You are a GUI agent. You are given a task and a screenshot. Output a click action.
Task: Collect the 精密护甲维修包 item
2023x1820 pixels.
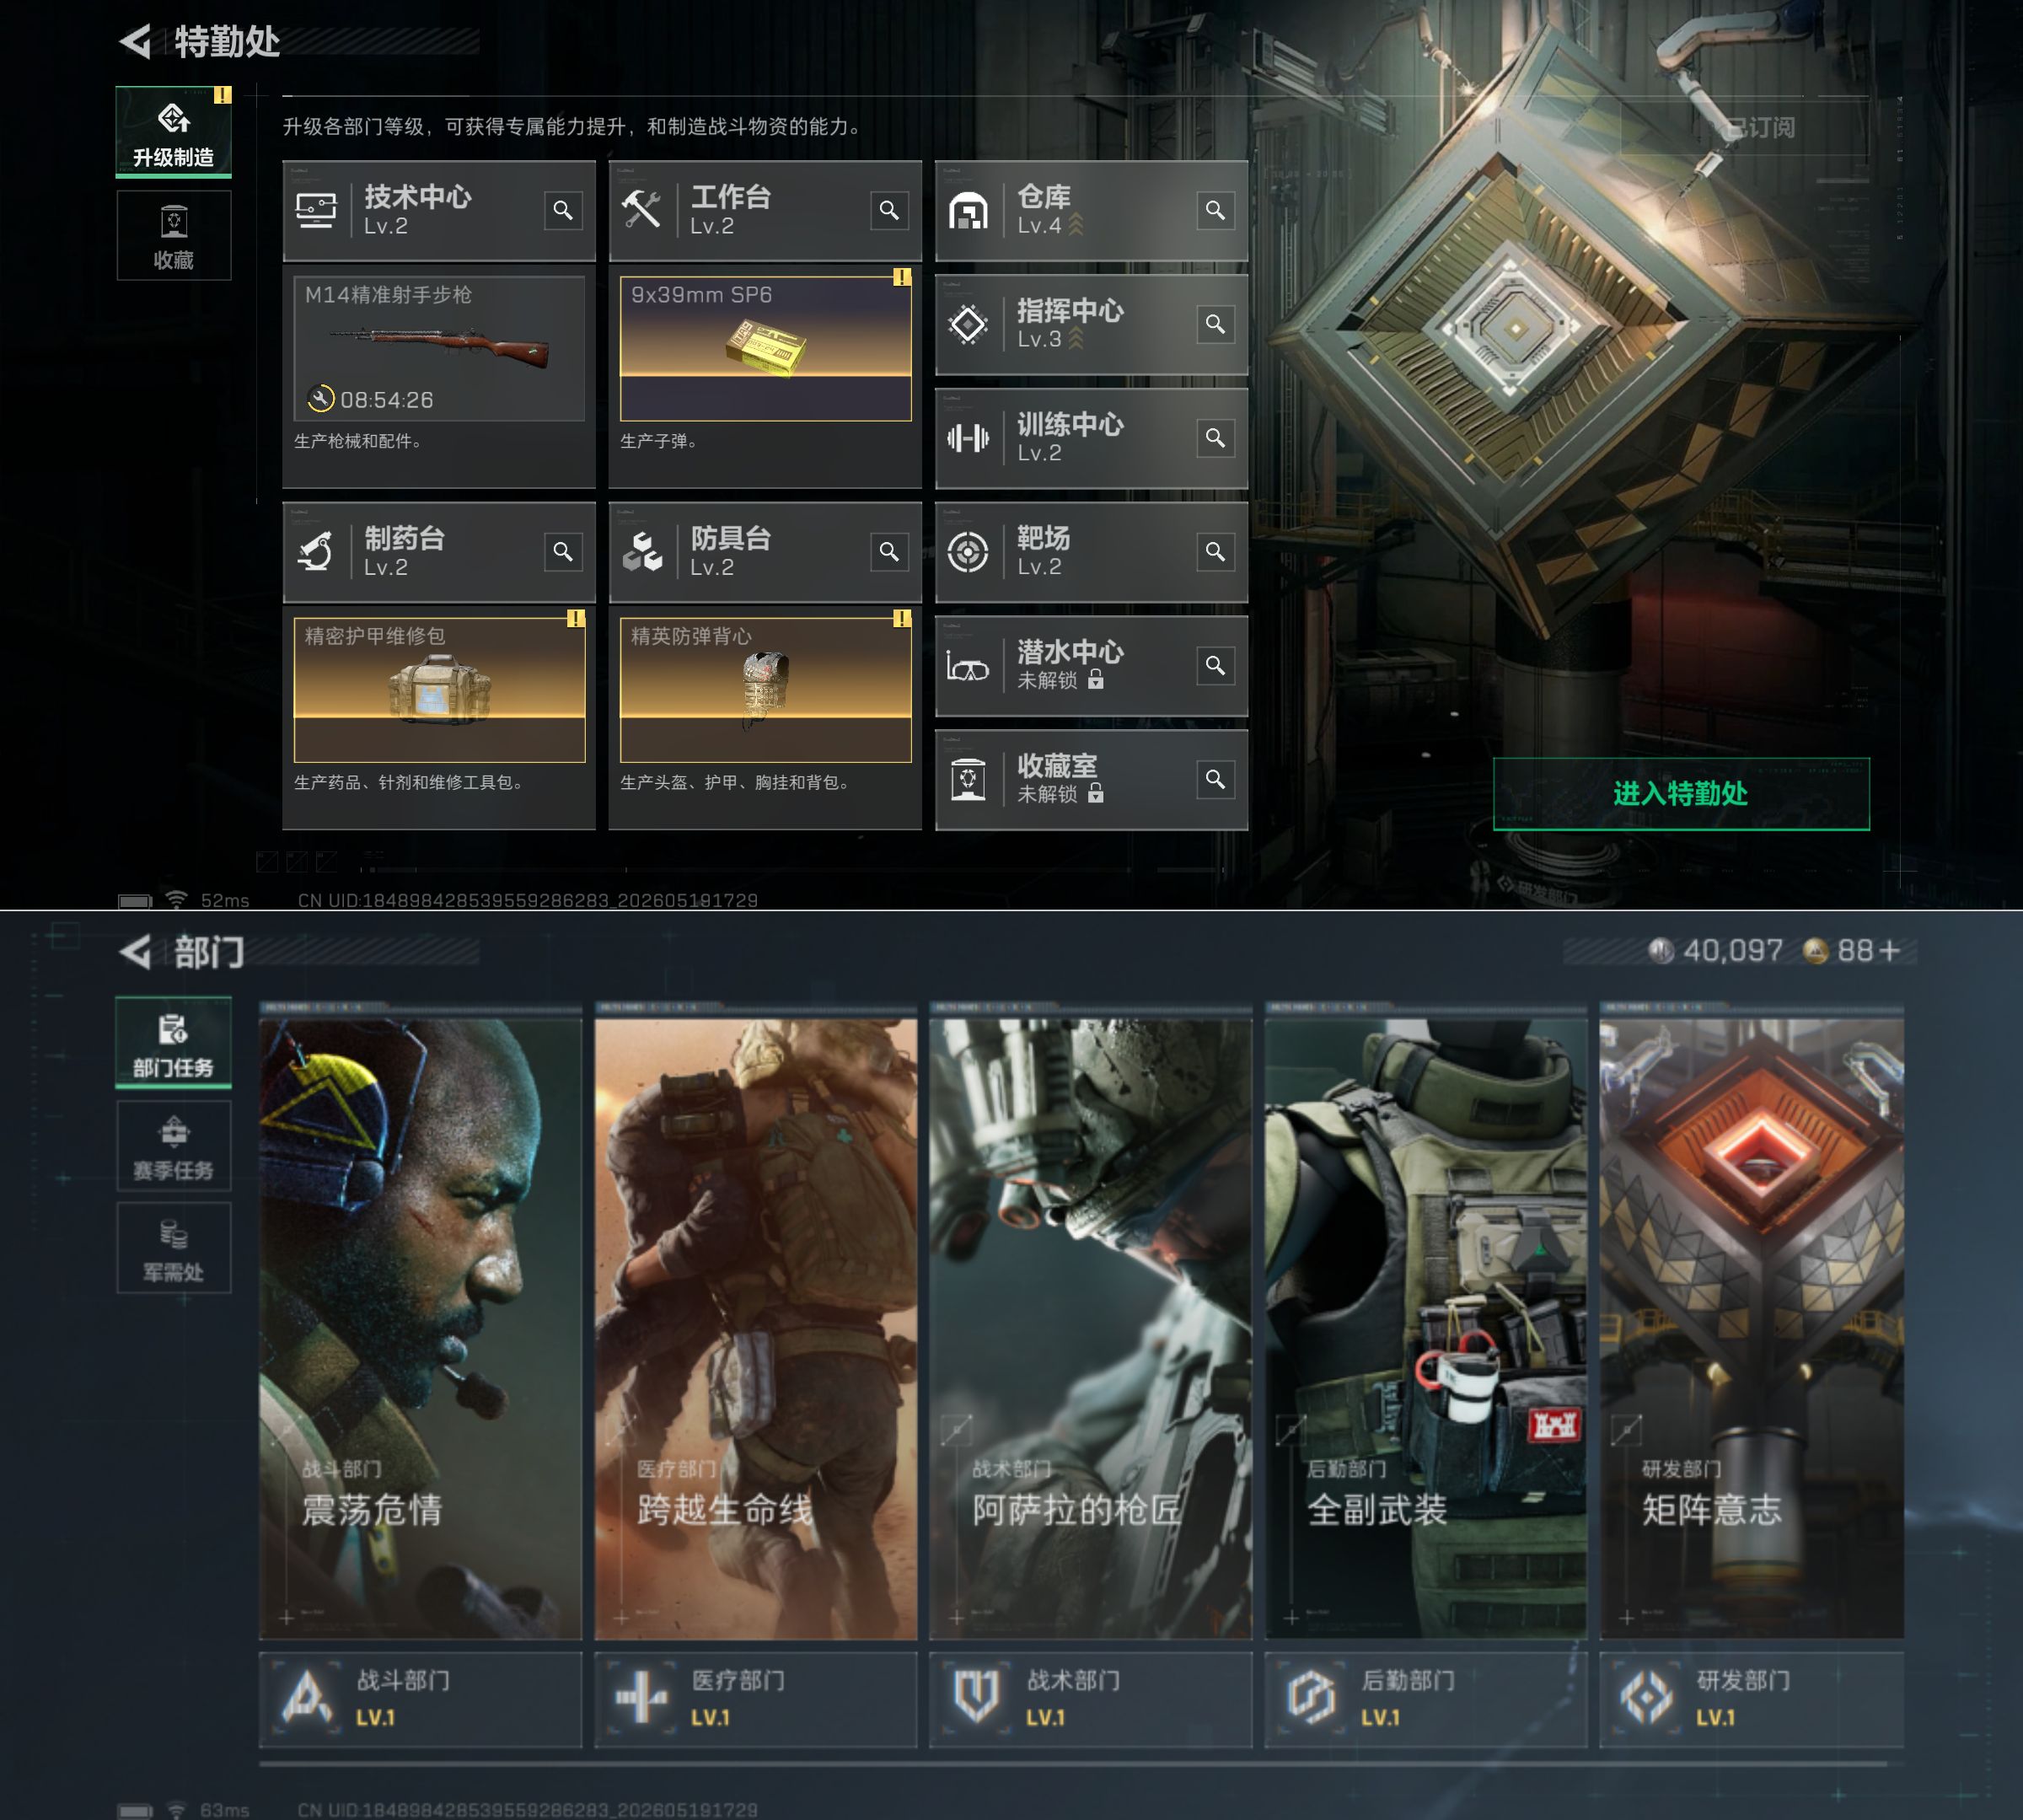[439, 690]
